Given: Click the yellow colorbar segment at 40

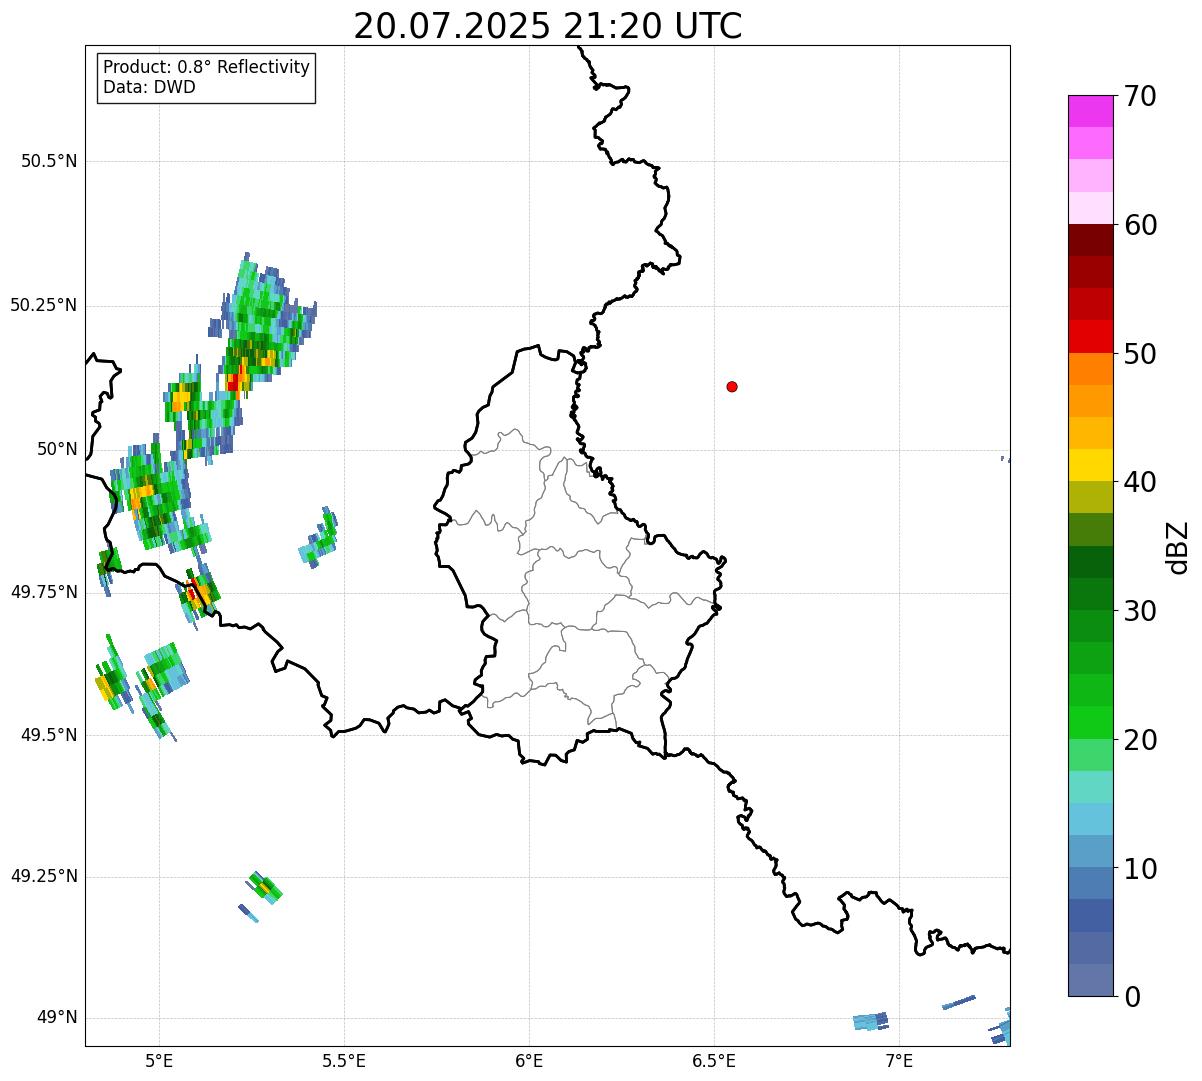Looking at the screenshot, I should (1090, 465).
